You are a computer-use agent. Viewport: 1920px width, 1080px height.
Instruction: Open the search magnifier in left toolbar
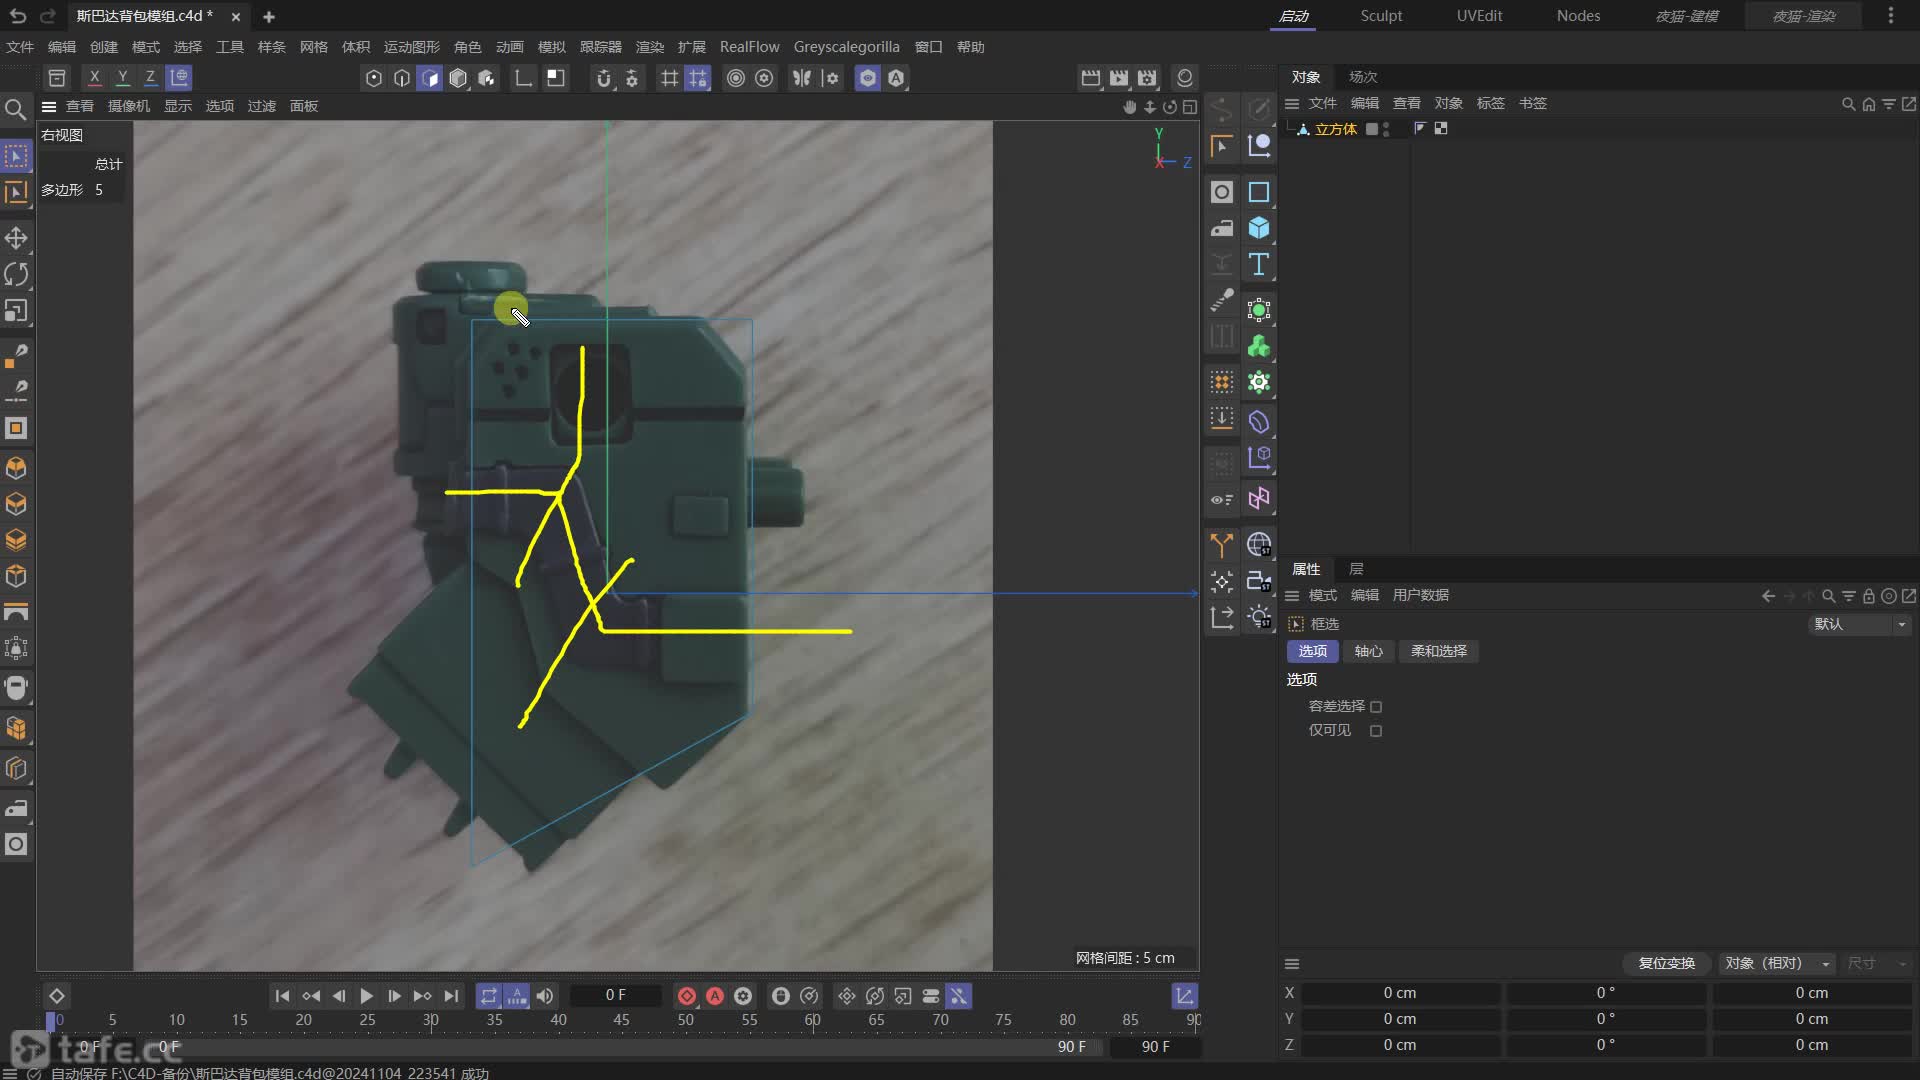[16, 109]
